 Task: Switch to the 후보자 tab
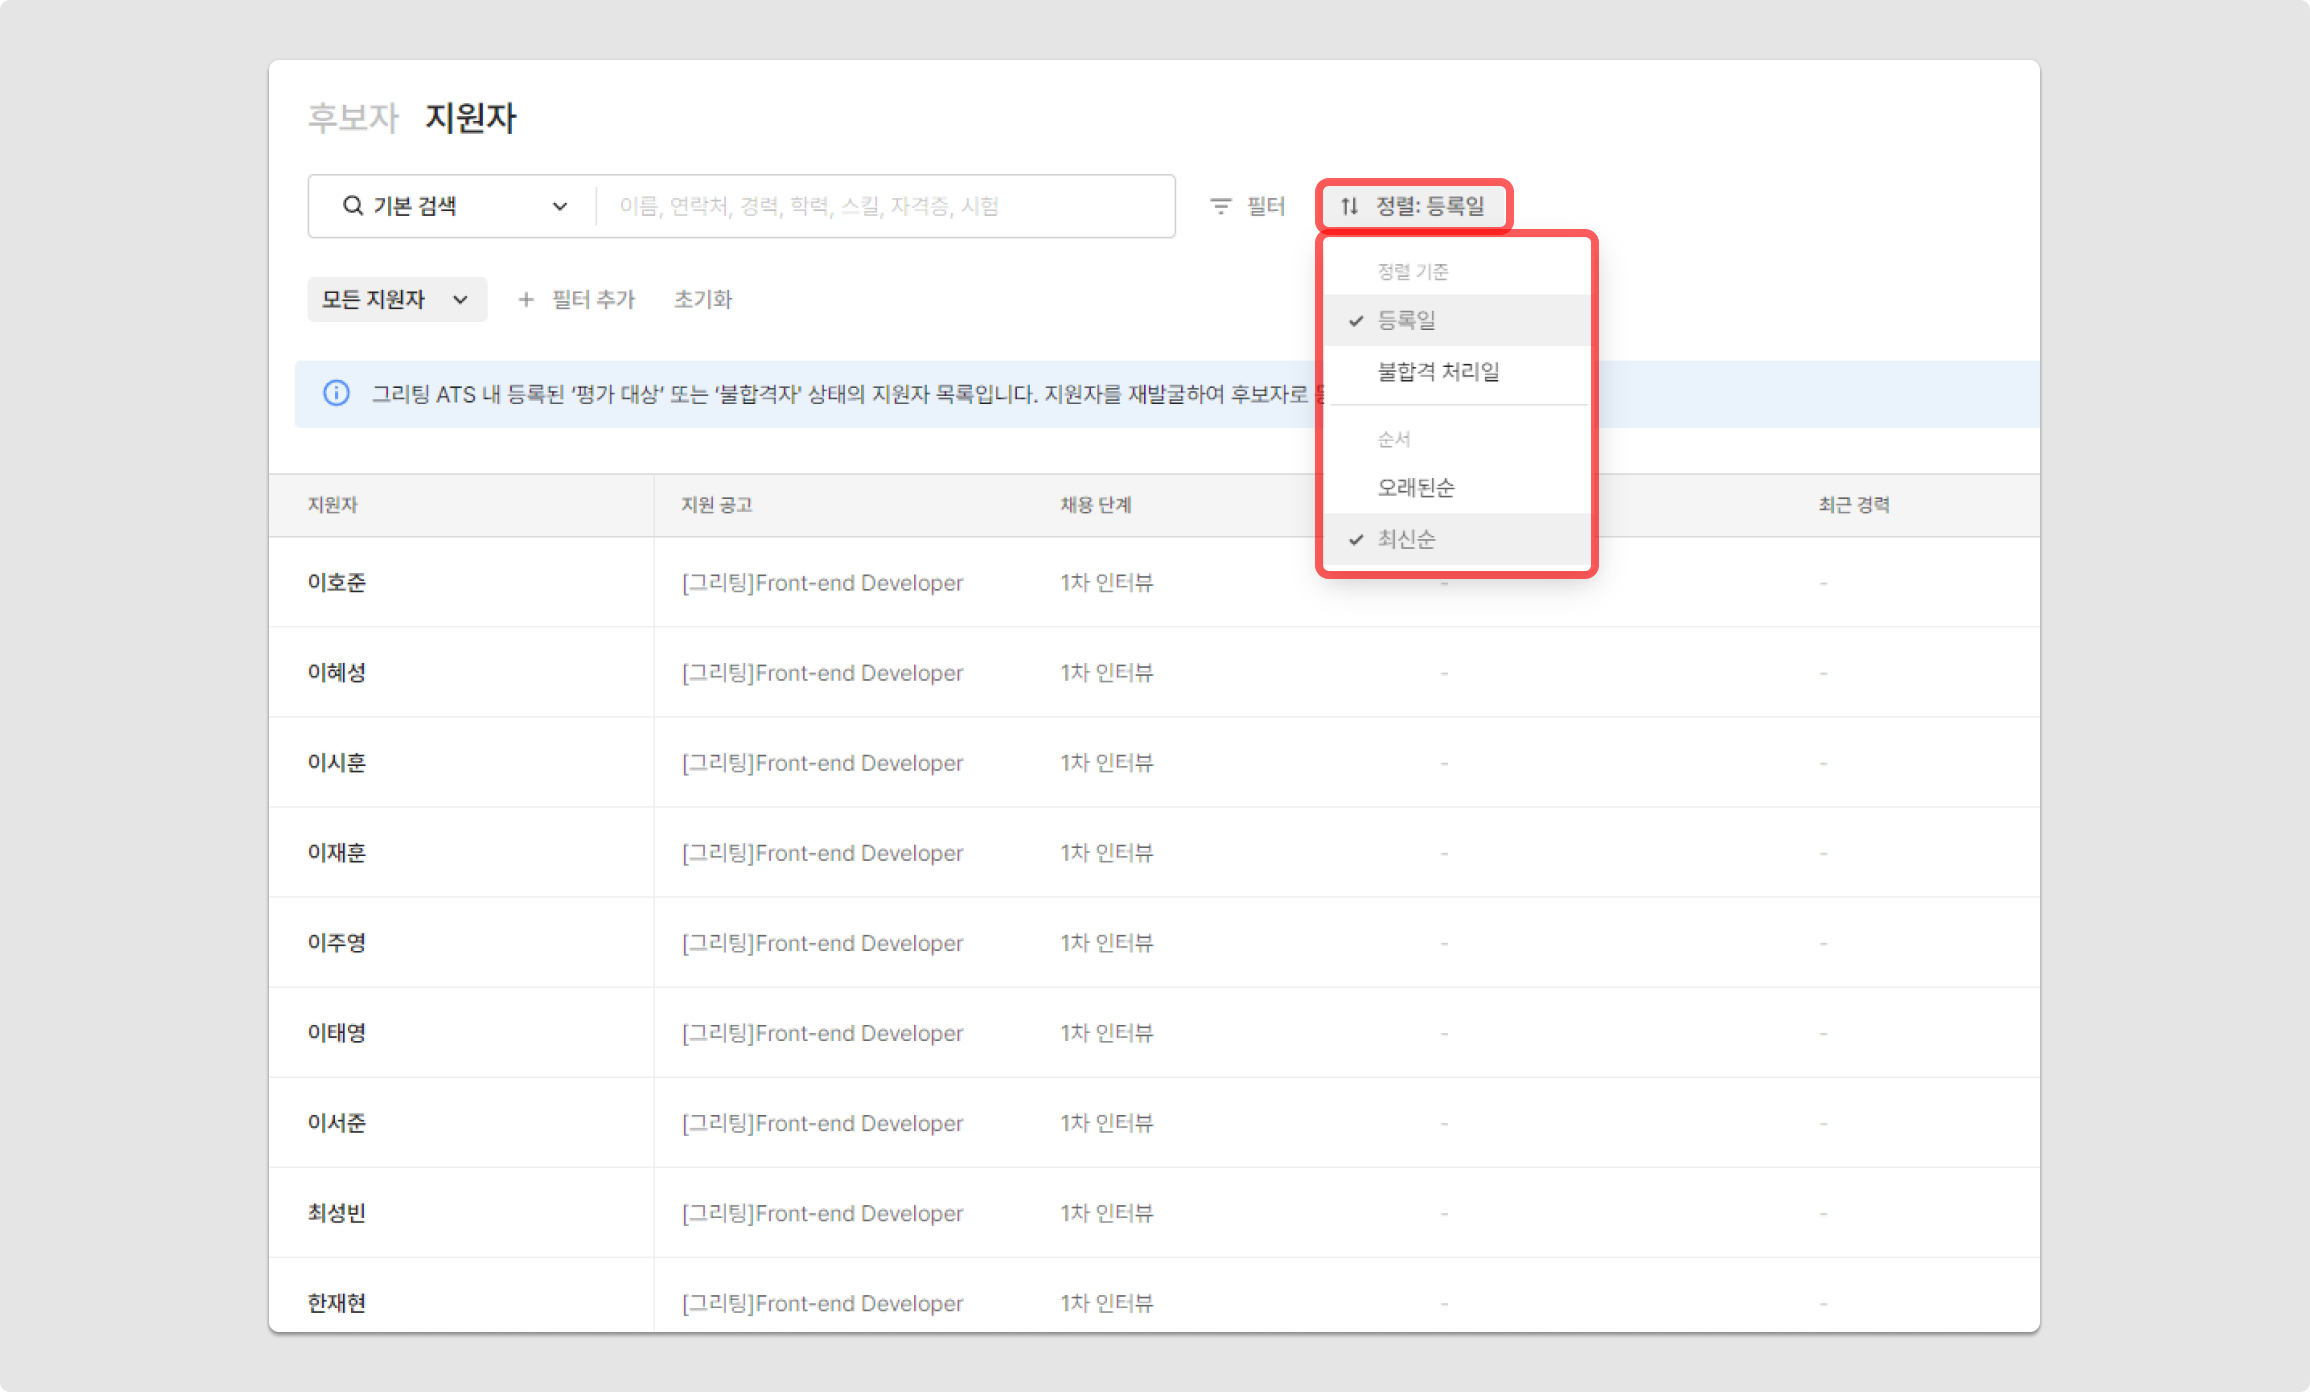coord(352,118)
